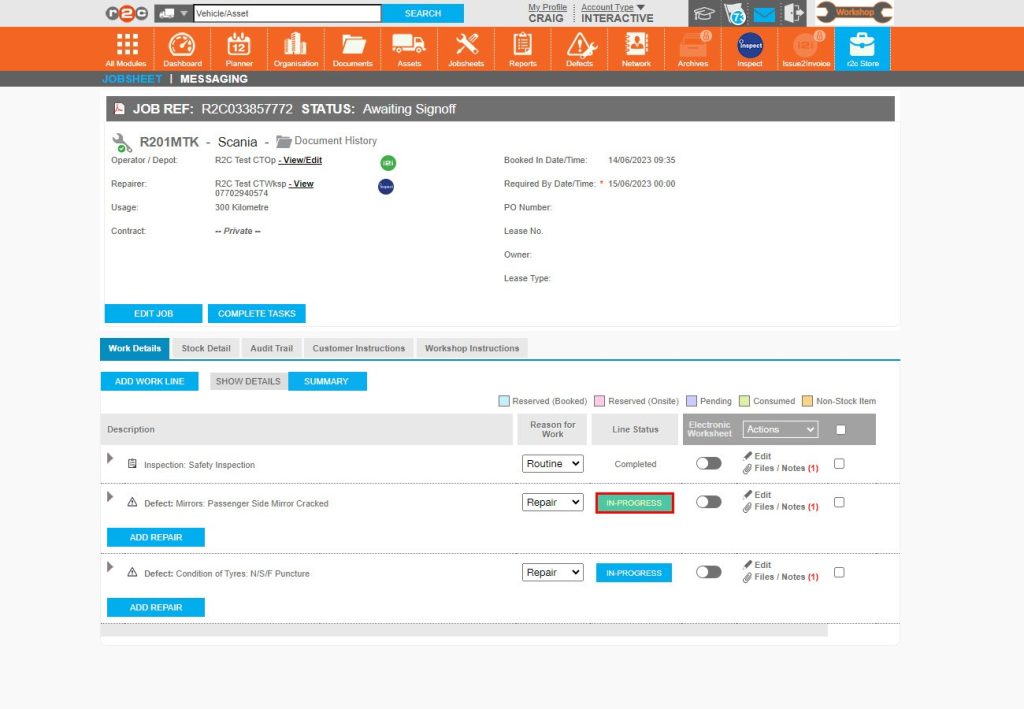Select the Assets truck icon
Viewport: 1024px width, 709px height.
click(x=408, y=47)
